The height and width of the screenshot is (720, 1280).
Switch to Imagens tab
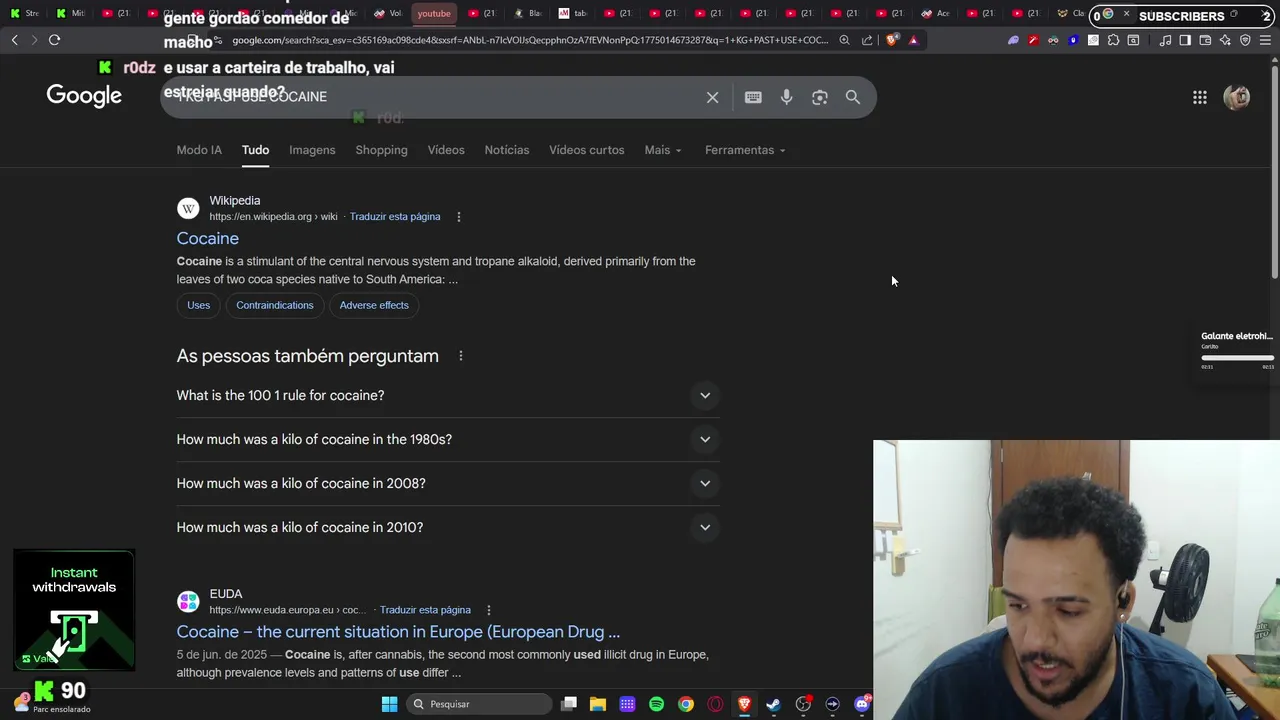[x=312, y=150]
